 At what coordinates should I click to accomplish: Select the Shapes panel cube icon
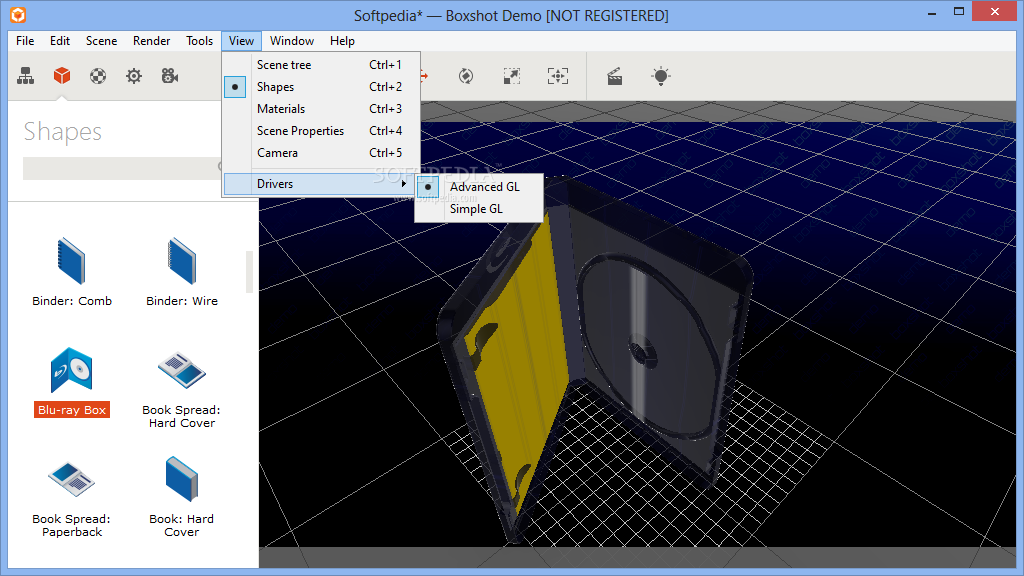click(62, 76)
